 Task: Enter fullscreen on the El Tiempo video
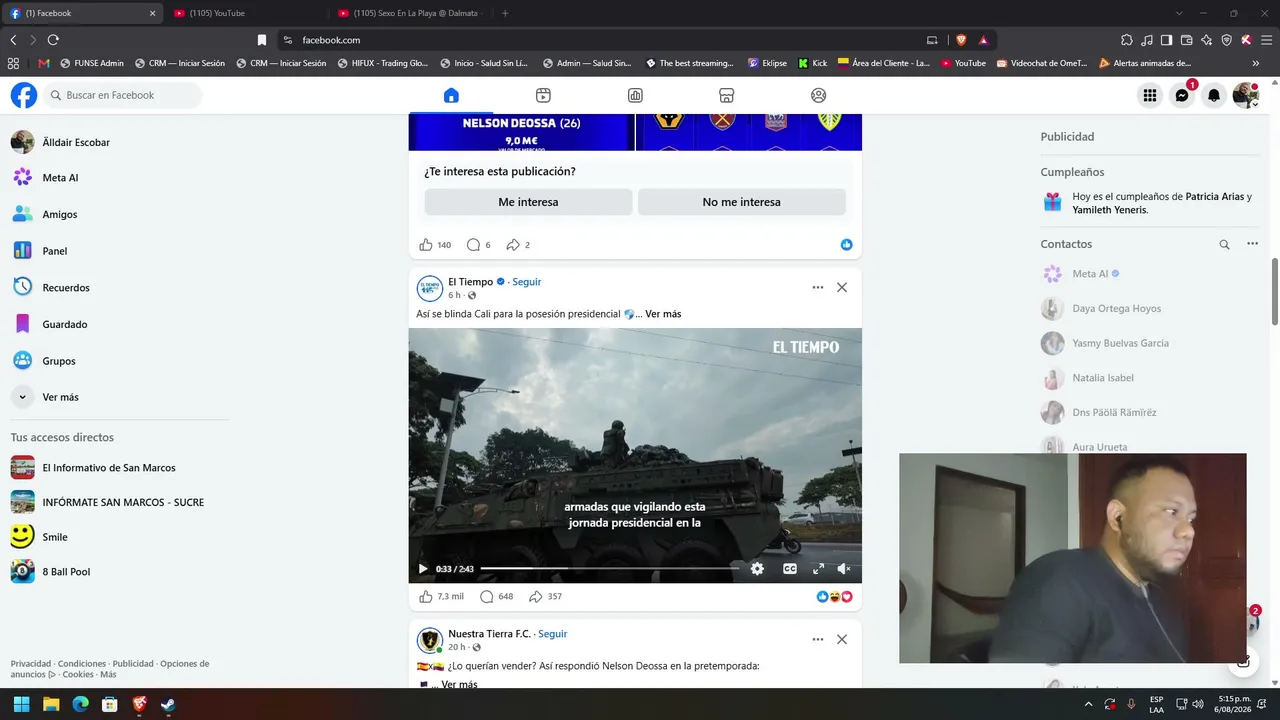click(818, 569)
